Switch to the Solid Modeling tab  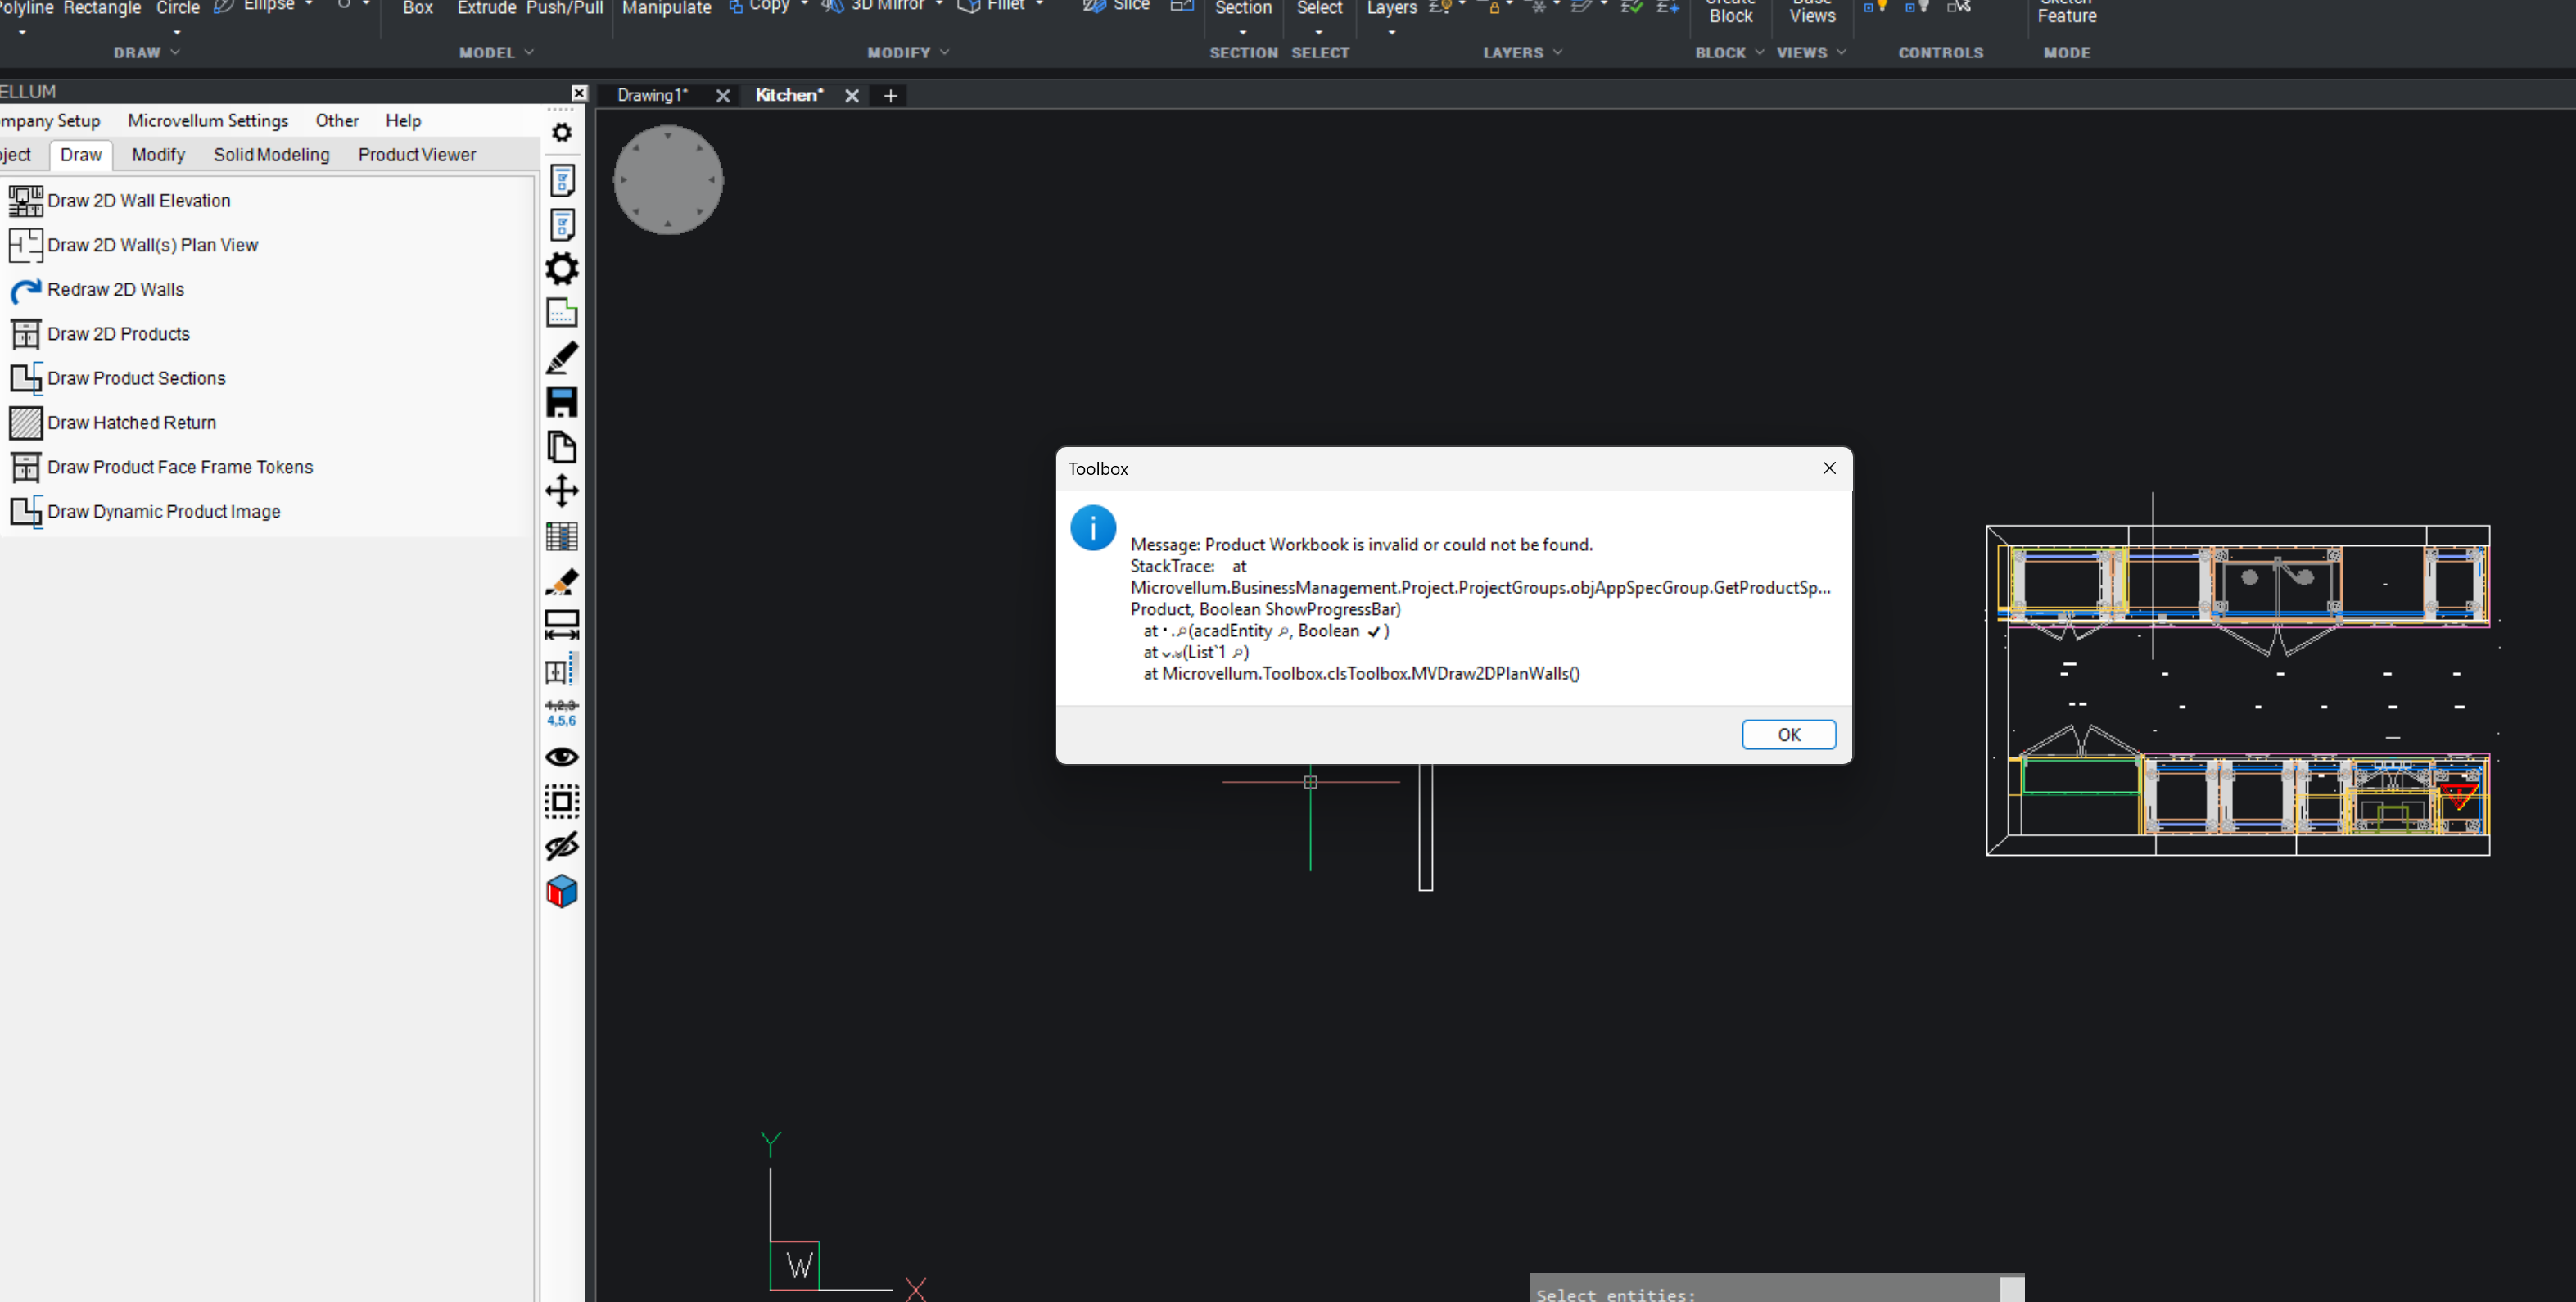[x=271, y=155]
